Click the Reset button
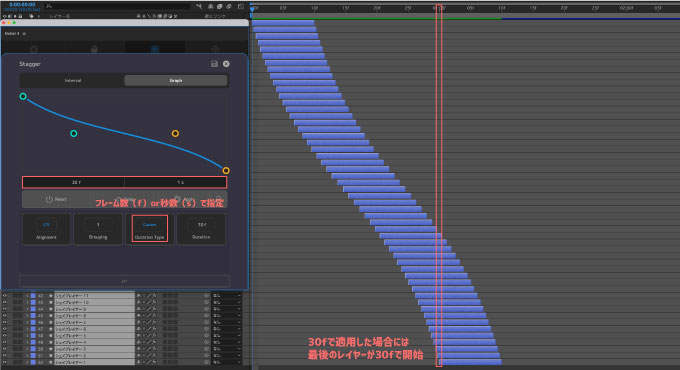The image size is (680, 370). [x=56, y=200]
